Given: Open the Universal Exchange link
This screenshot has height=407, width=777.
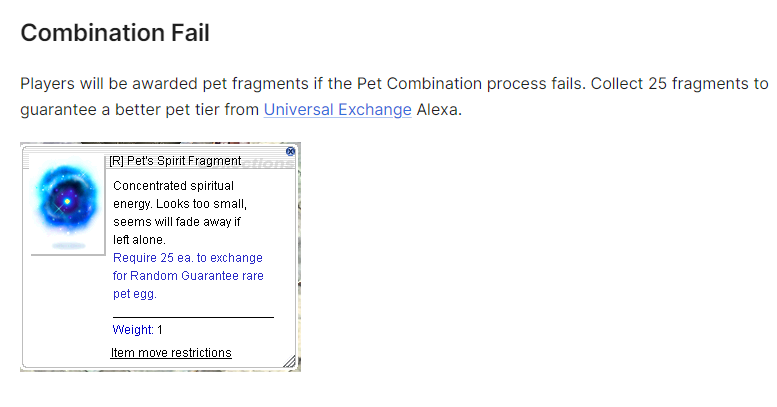Looking at the screenshot, I should pos(337,110).
